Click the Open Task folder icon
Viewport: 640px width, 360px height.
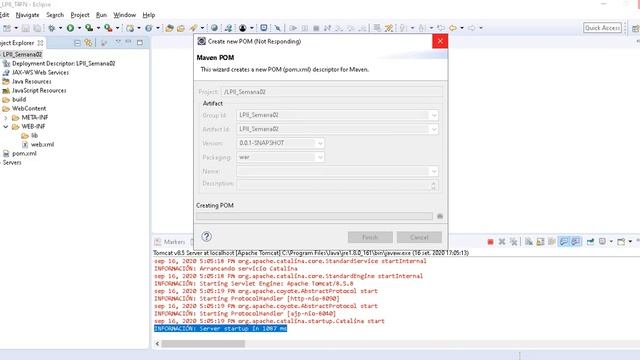point(181,28)
